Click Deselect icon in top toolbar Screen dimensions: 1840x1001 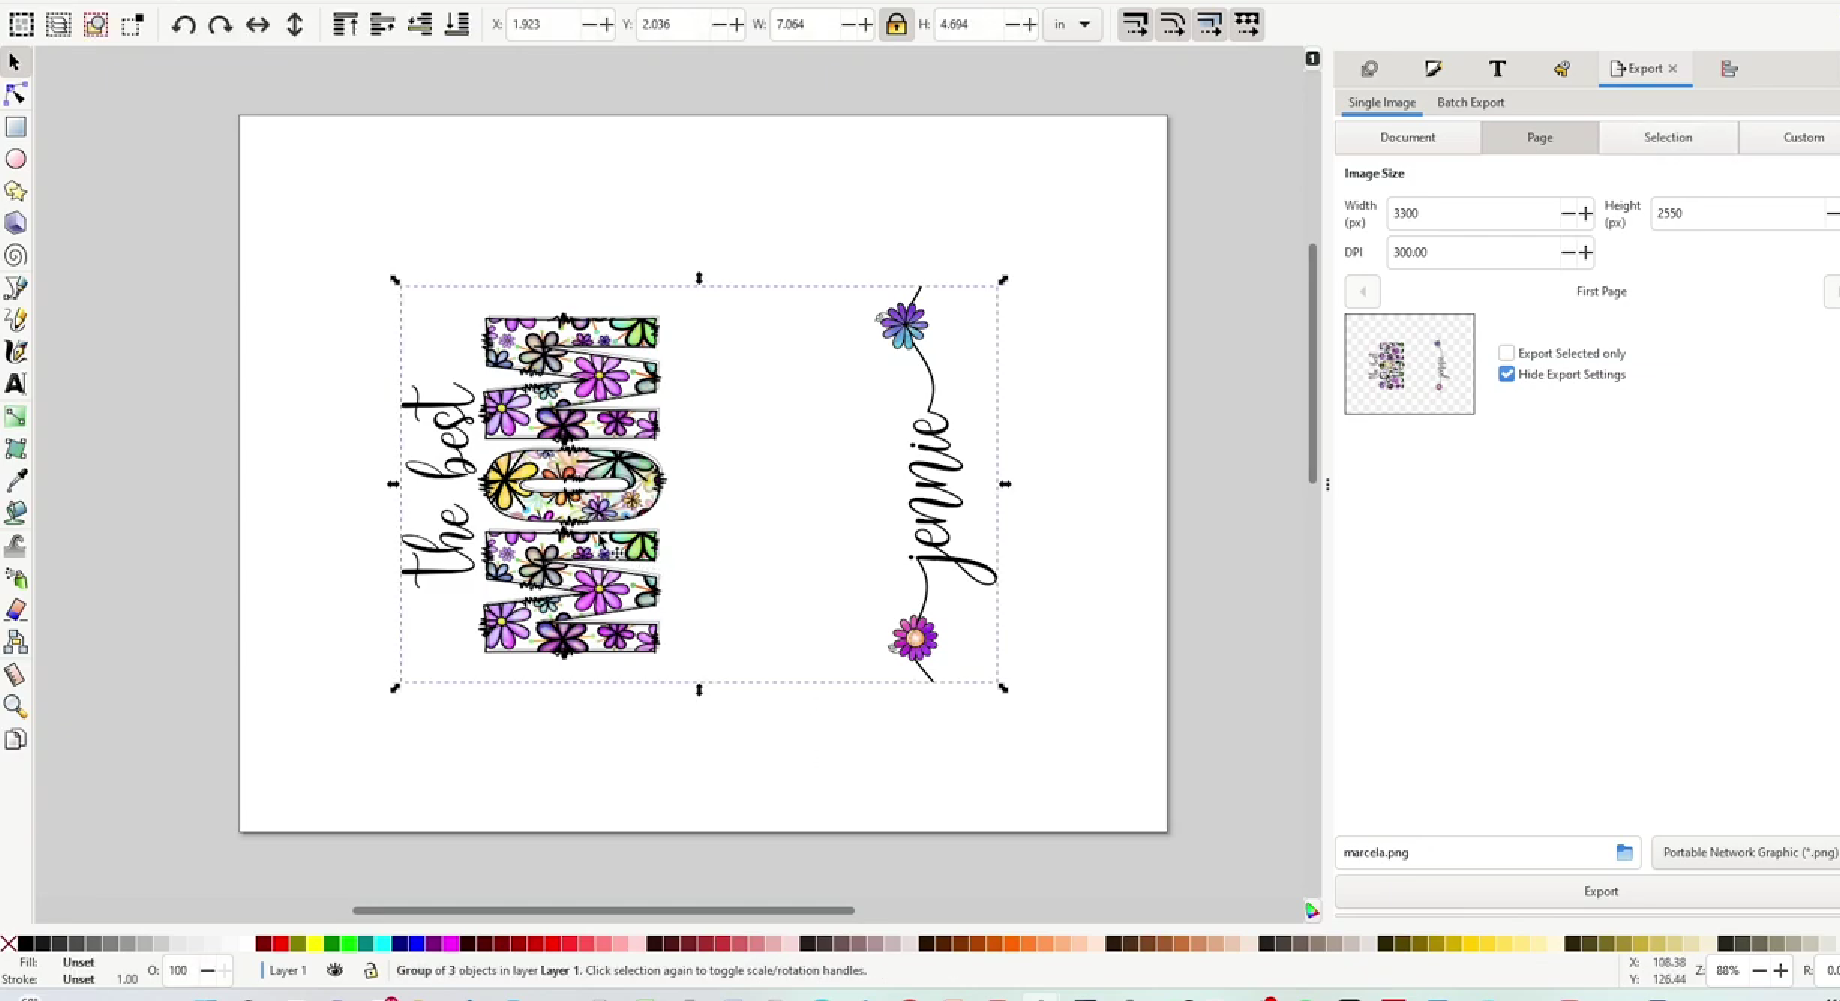pos(133,24)
